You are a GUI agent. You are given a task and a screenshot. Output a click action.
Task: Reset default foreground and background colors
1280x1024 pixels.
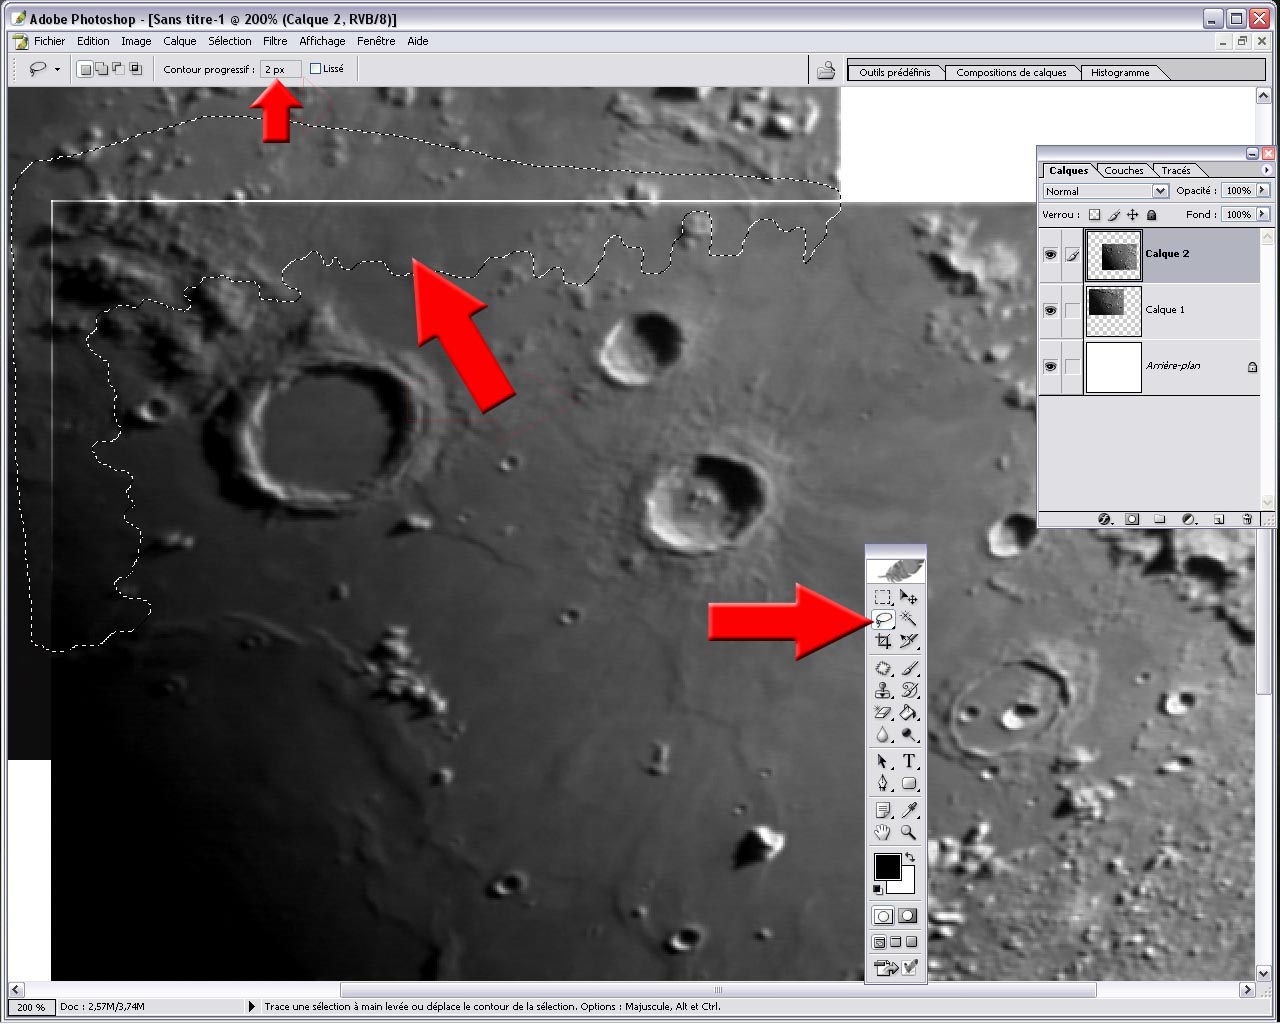[878, 889]
